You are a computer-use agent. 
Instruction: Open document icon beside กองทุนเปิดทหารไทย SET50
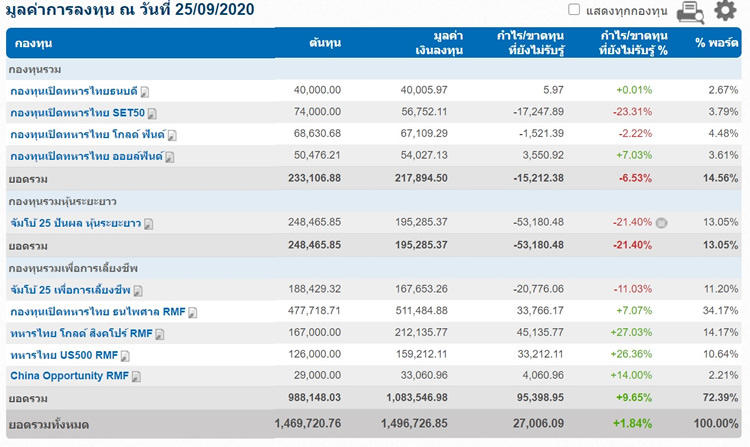tap(152, 114)
